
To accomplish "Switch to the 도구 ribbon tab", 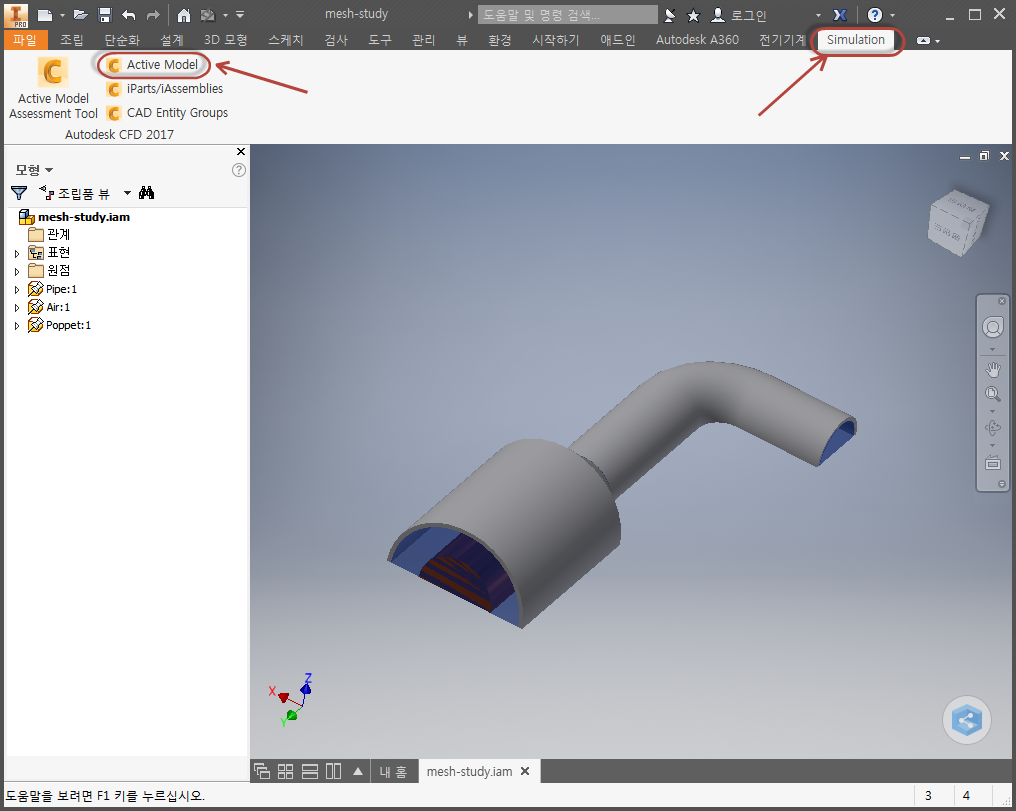I will point(380,40).
